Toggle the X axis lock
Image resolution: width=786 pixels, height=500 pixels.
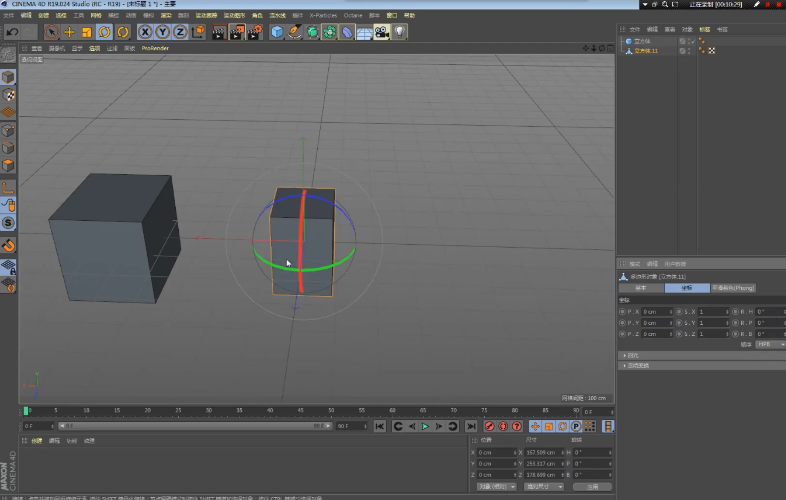[x=145, y=32]
